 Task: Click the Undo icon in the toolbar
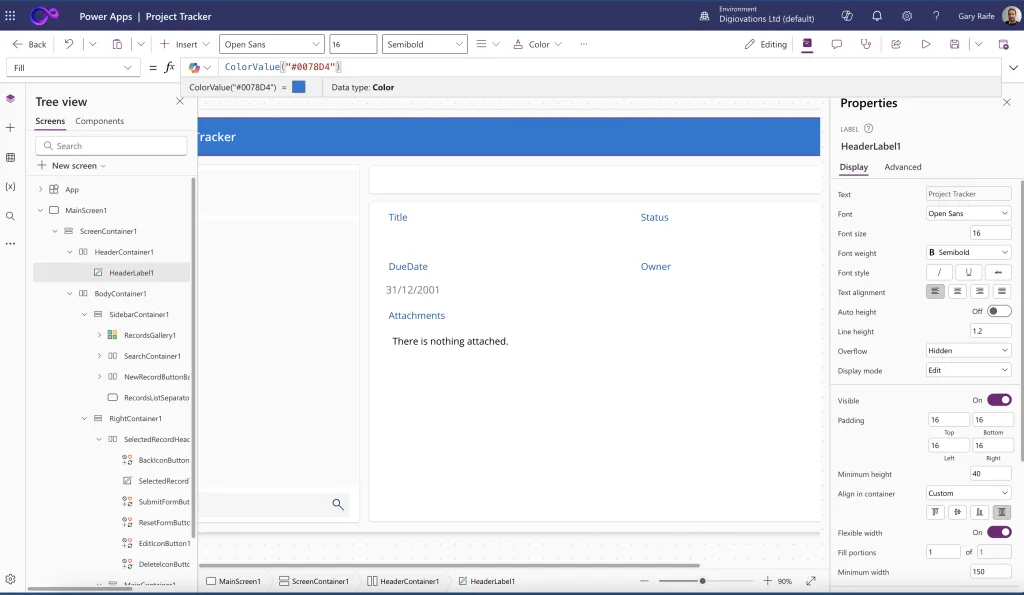[69, 44]
